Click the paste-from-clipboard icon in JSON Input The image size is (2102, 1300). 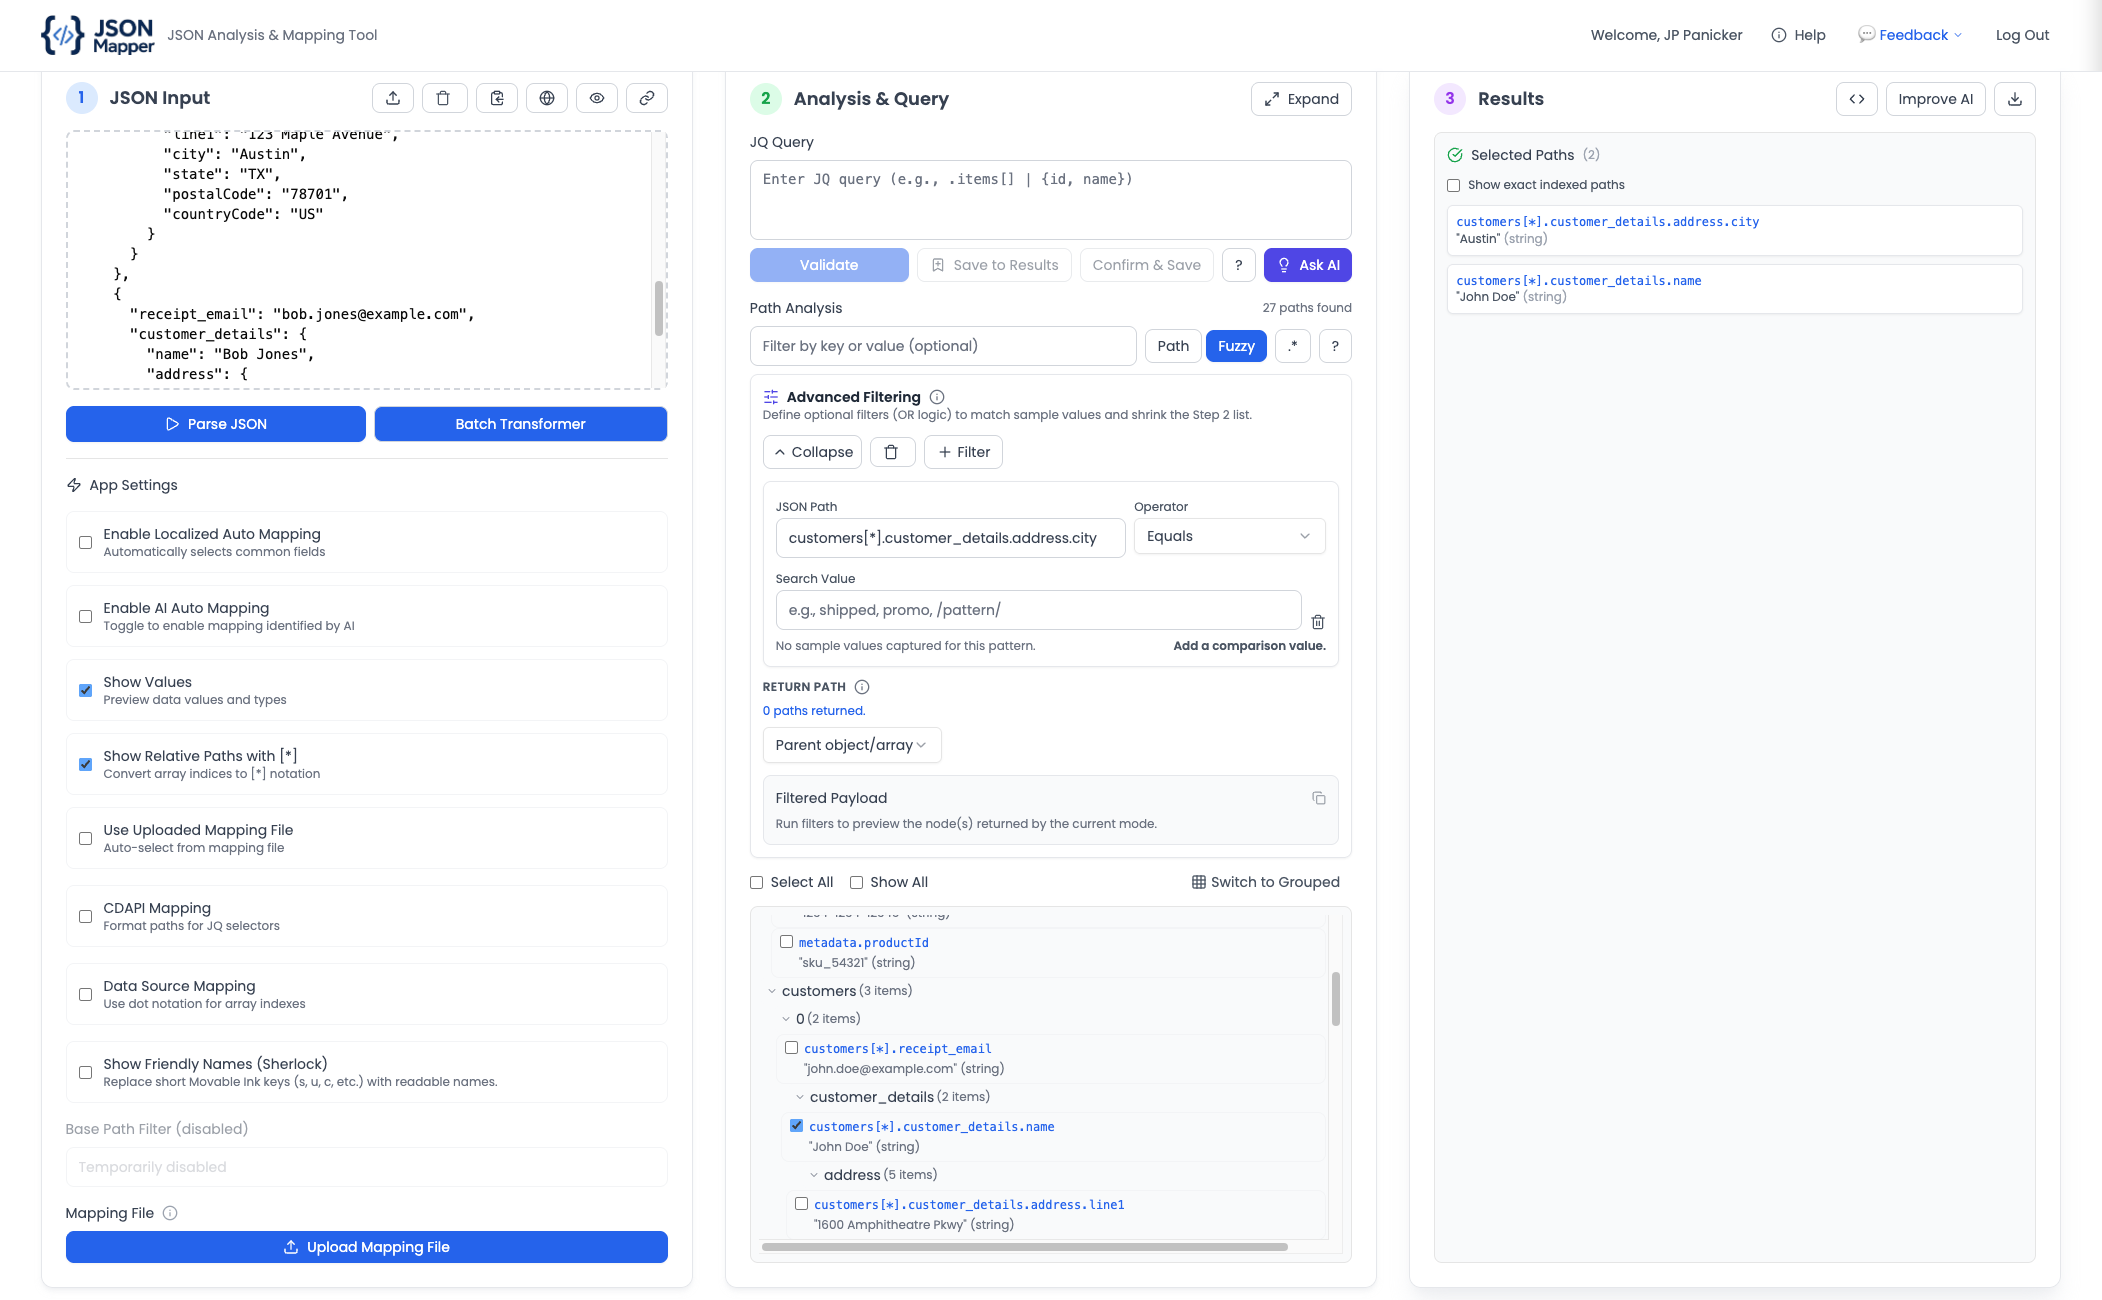[x=497, y=98]
